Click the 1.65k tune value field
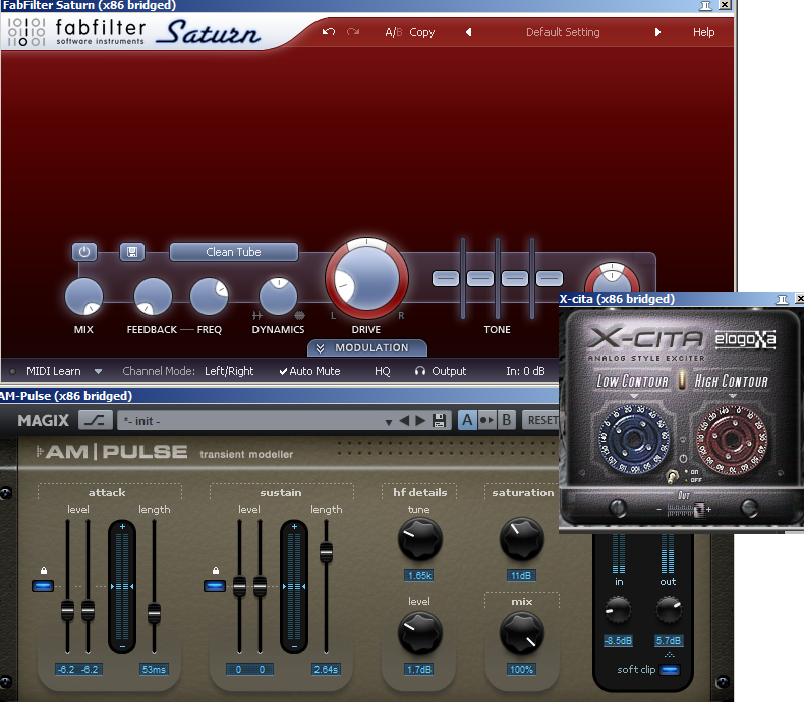Image resolution: width=804 pixels, height=706 pixels. [x=419, y=576]
